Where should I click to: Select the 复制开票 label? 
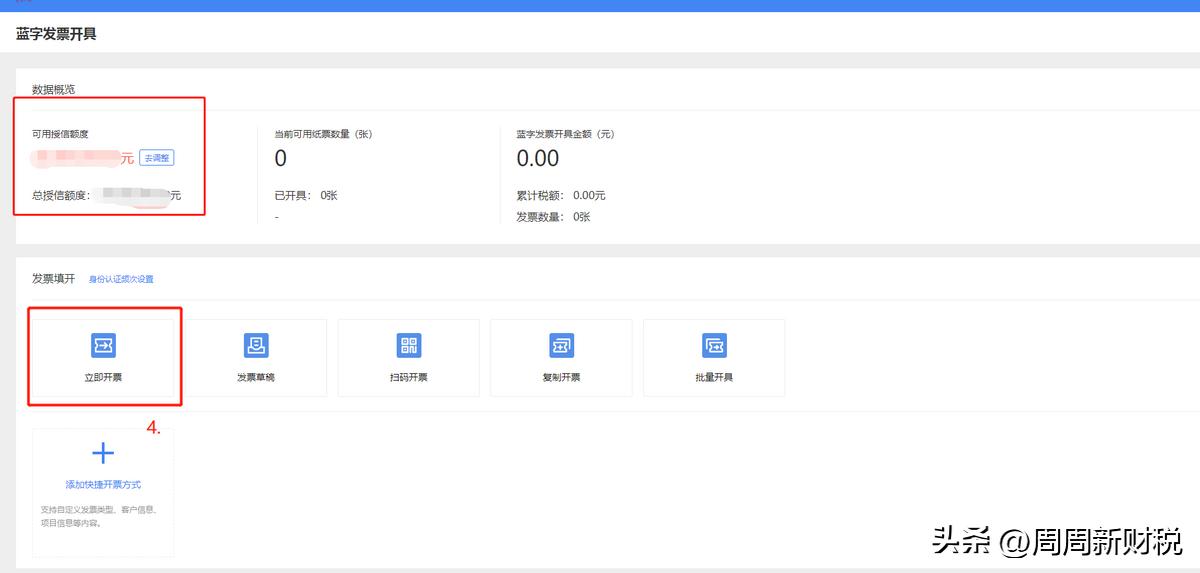coord(561,377)
